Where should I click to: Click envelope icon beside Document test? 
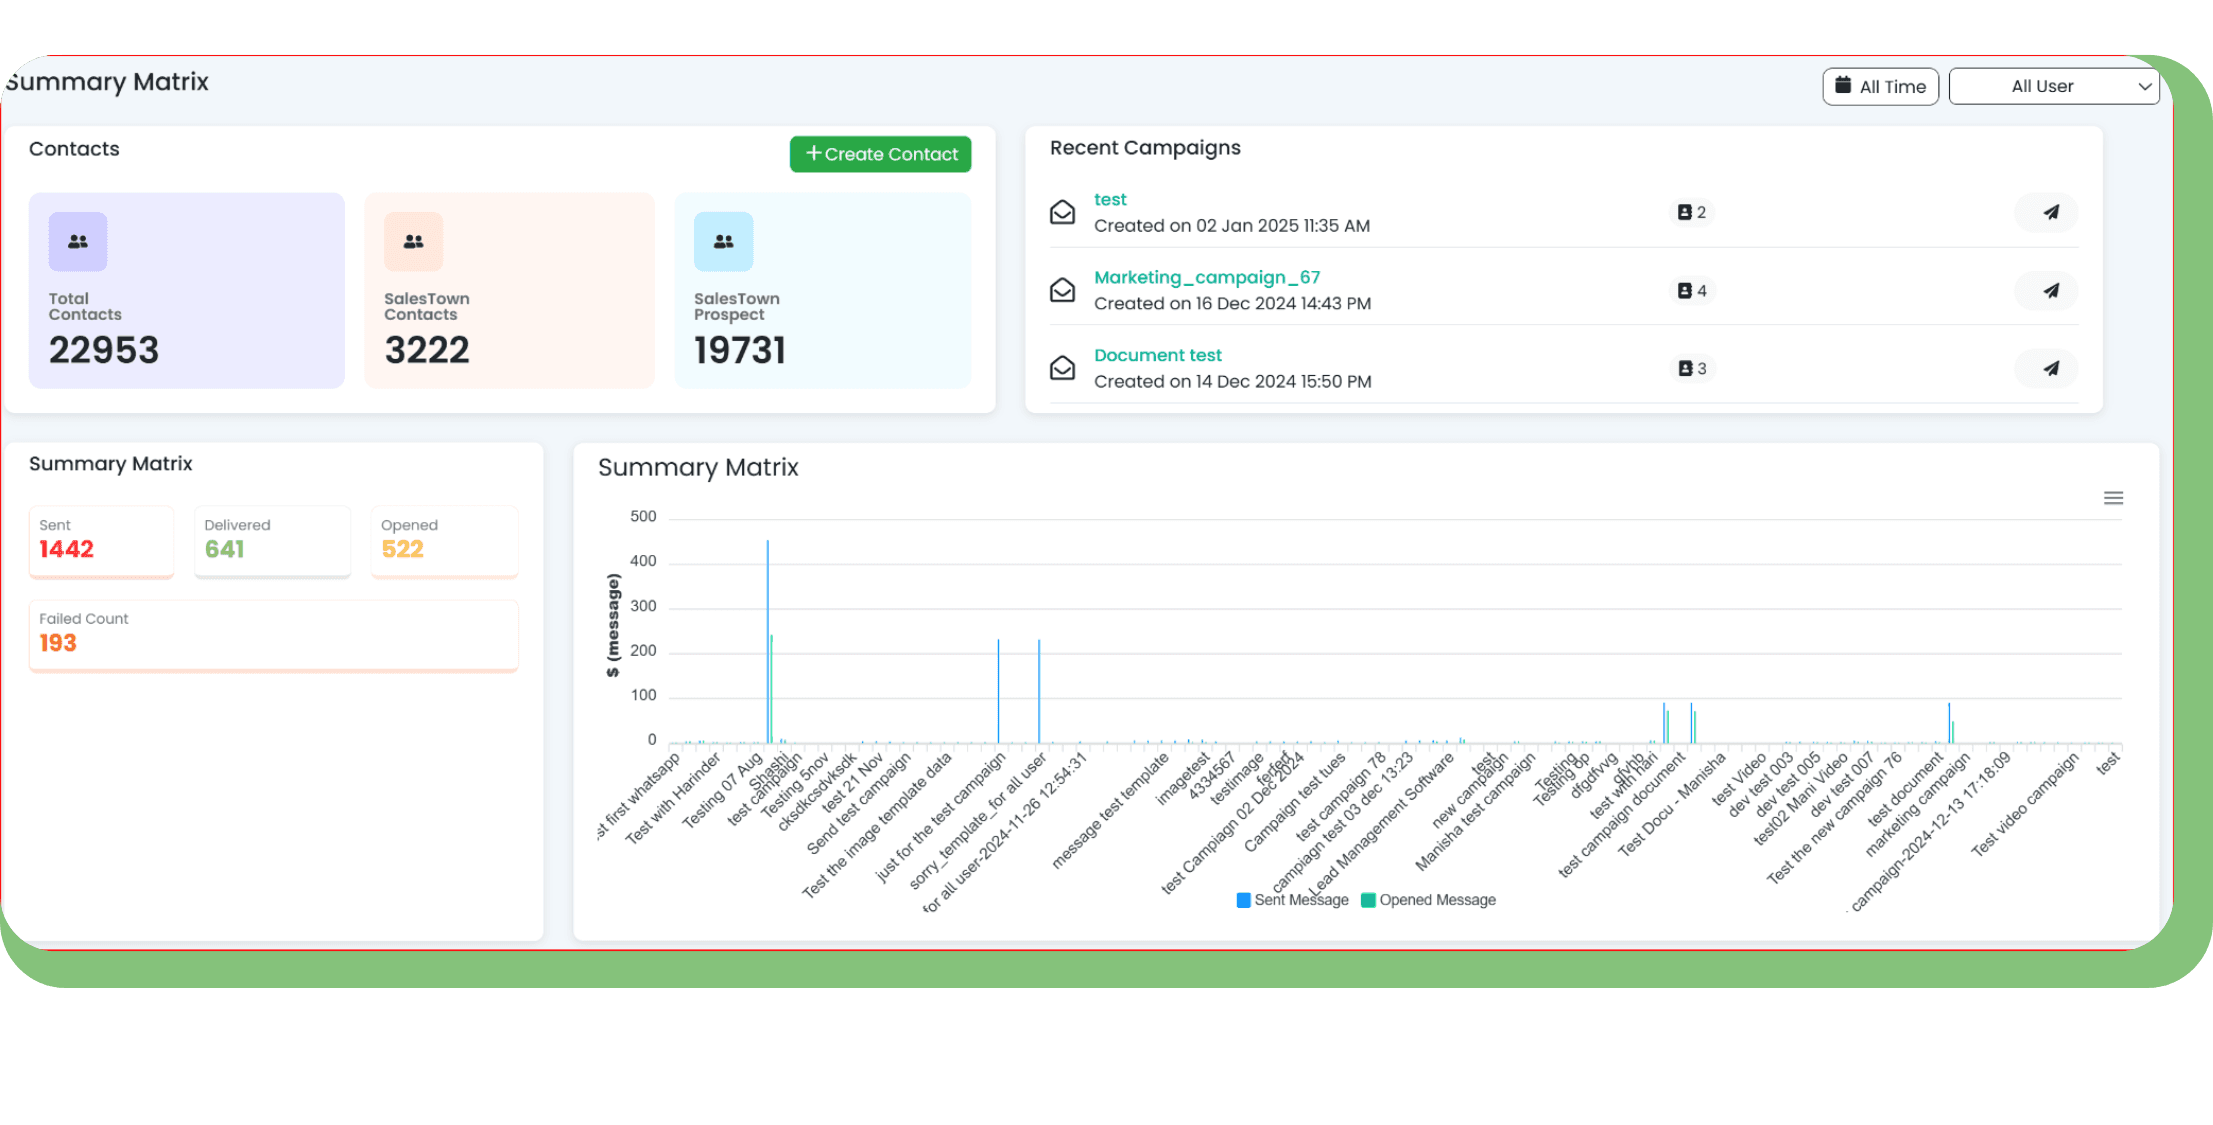[x=1062, y=368]
